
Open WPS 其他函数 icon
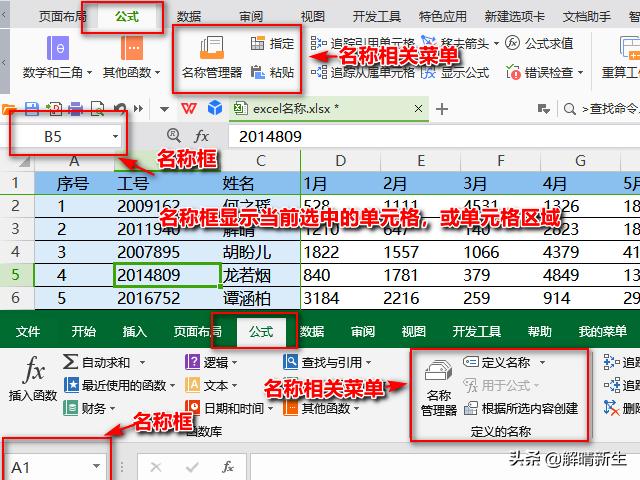pos(132,48)
